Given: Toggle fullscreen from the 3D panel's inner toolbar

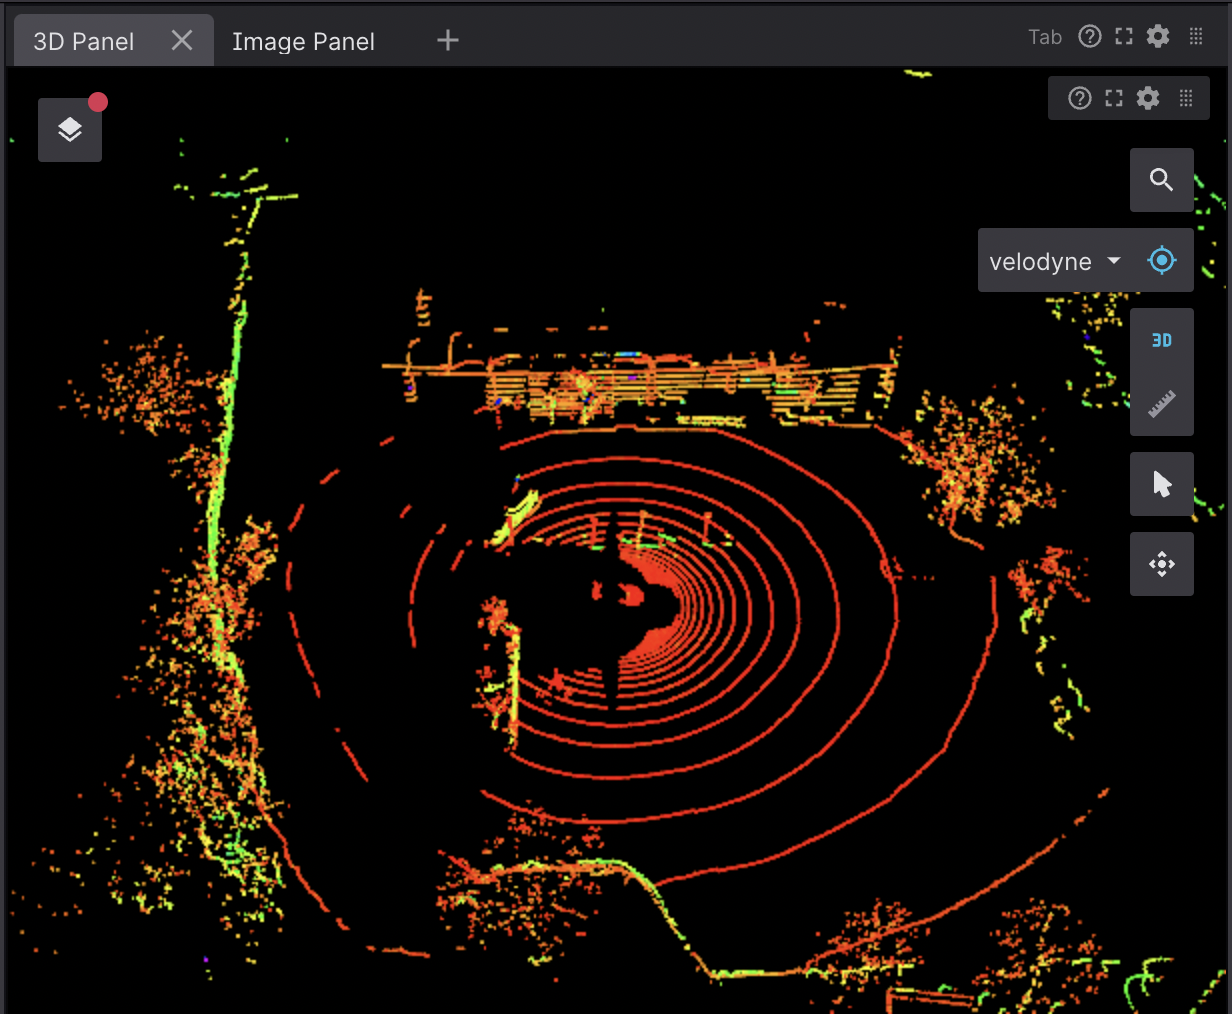Looking at the screenshot, I should 1114,98.
